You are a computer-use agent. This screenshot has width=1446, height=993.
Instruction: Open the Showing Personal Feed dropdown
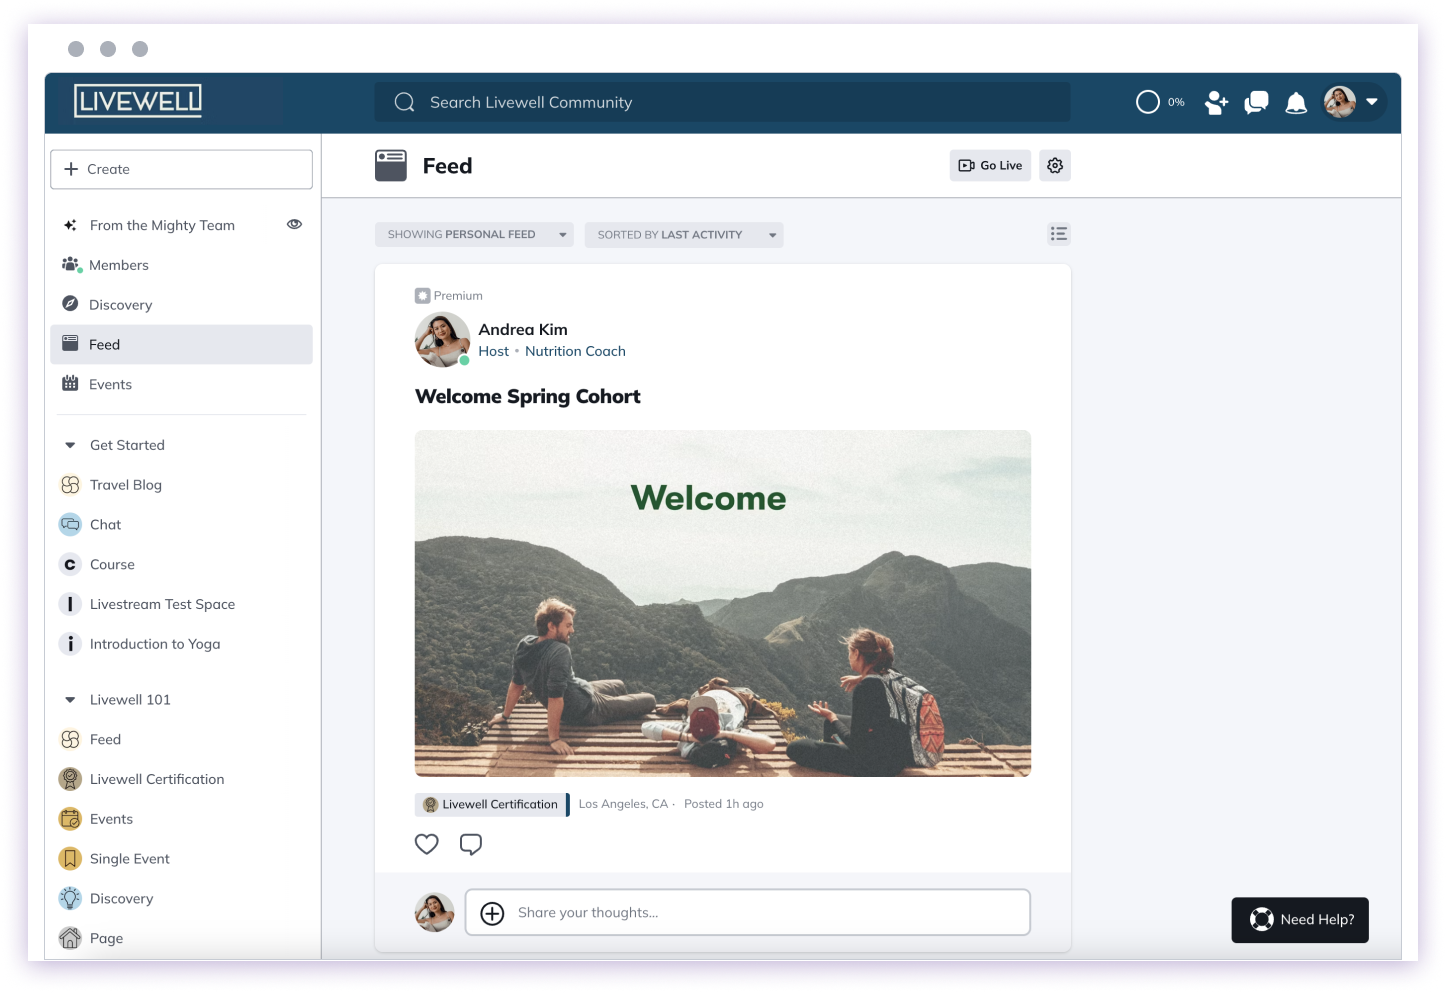pos(474,234)
